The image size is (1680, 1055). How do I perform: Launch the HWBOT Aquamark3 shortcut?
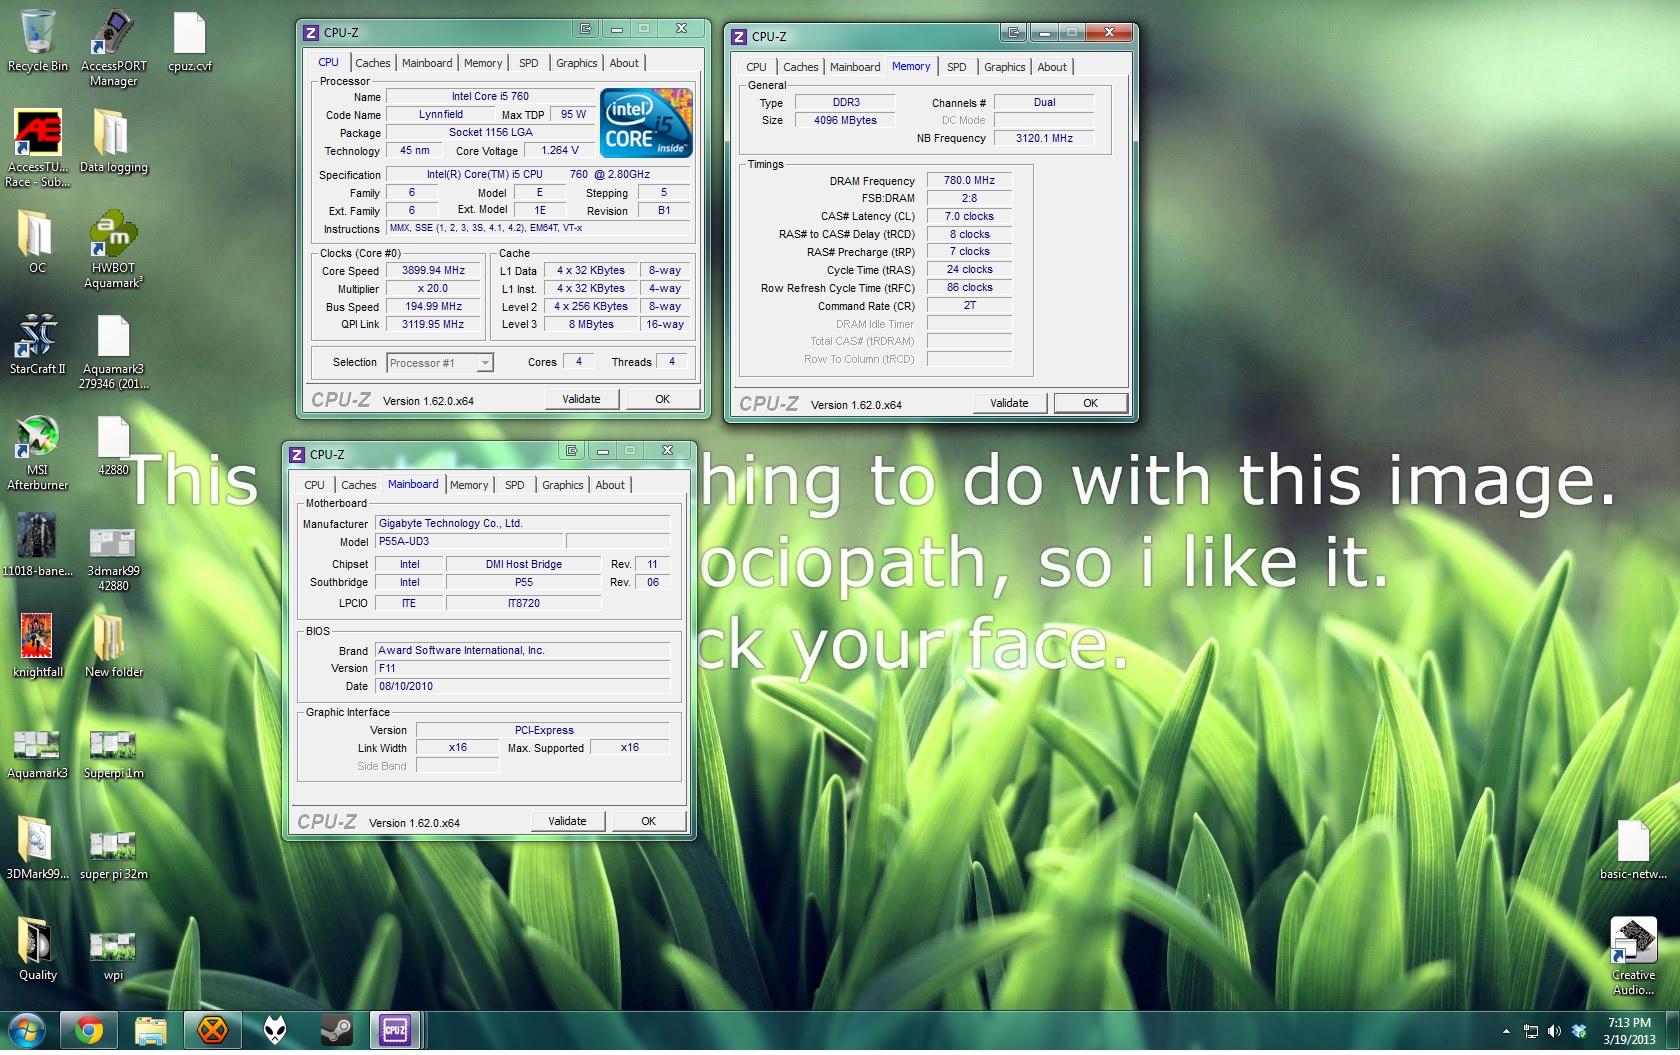(x=113, y=249)
